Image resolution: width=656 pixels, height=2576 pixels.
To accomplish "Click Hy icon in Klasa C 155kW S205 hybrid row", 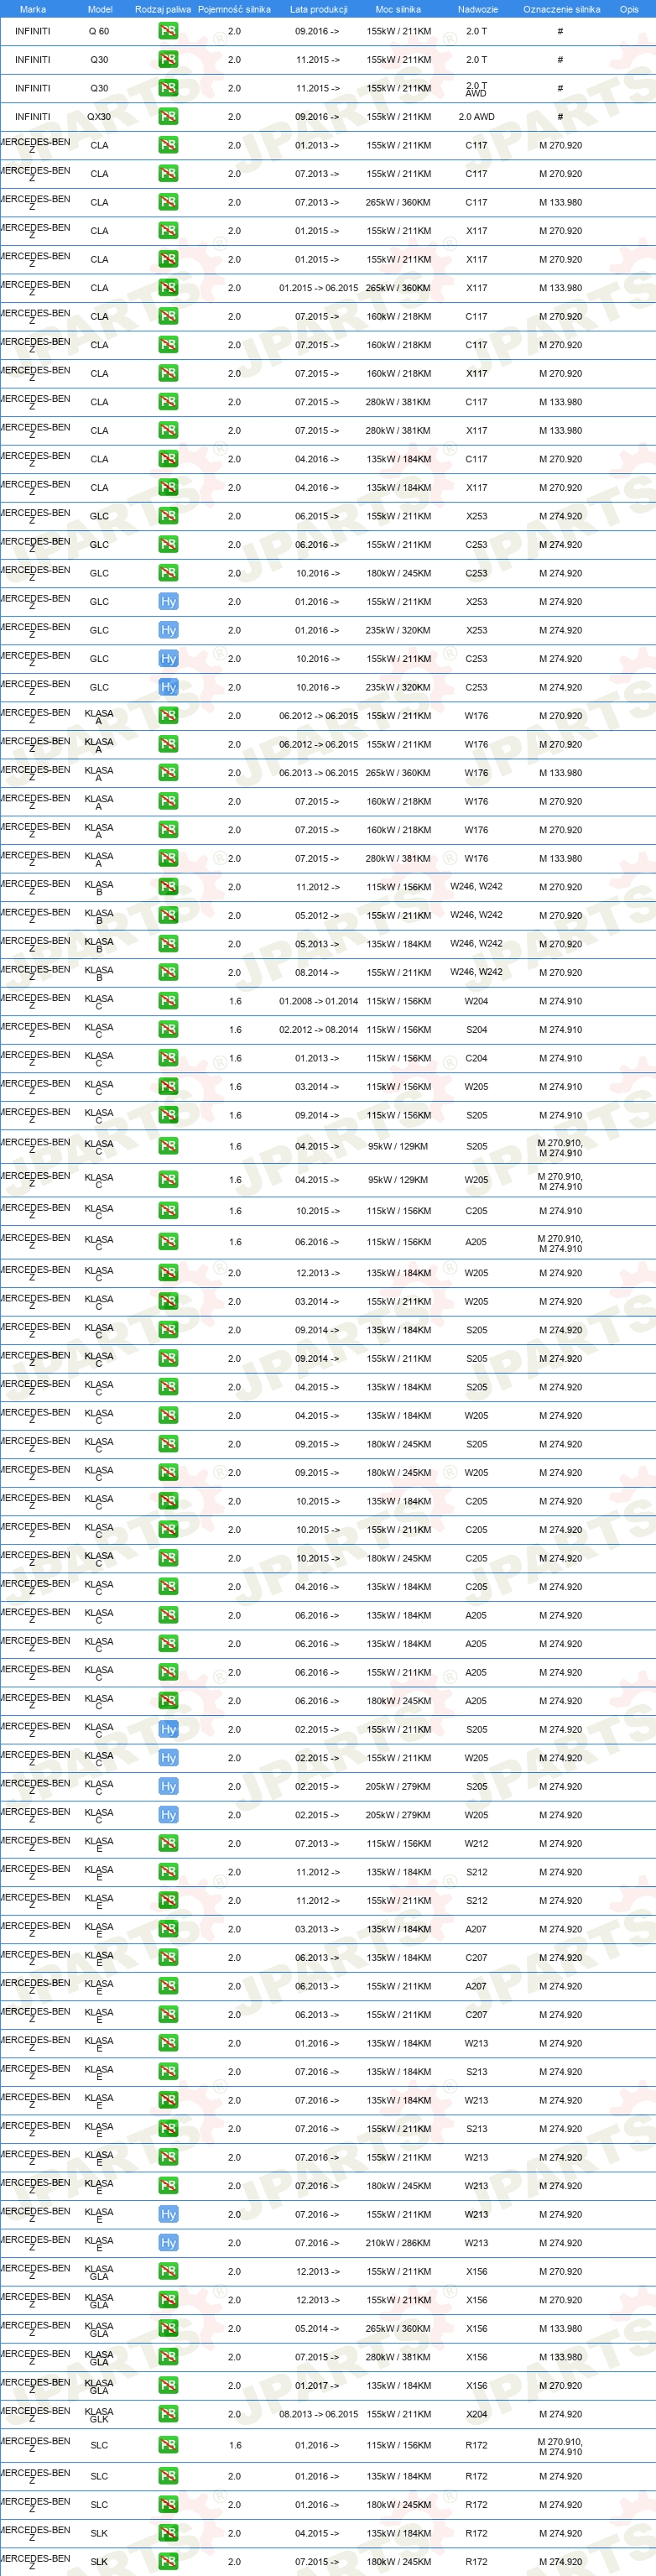I will (168, 1729).
